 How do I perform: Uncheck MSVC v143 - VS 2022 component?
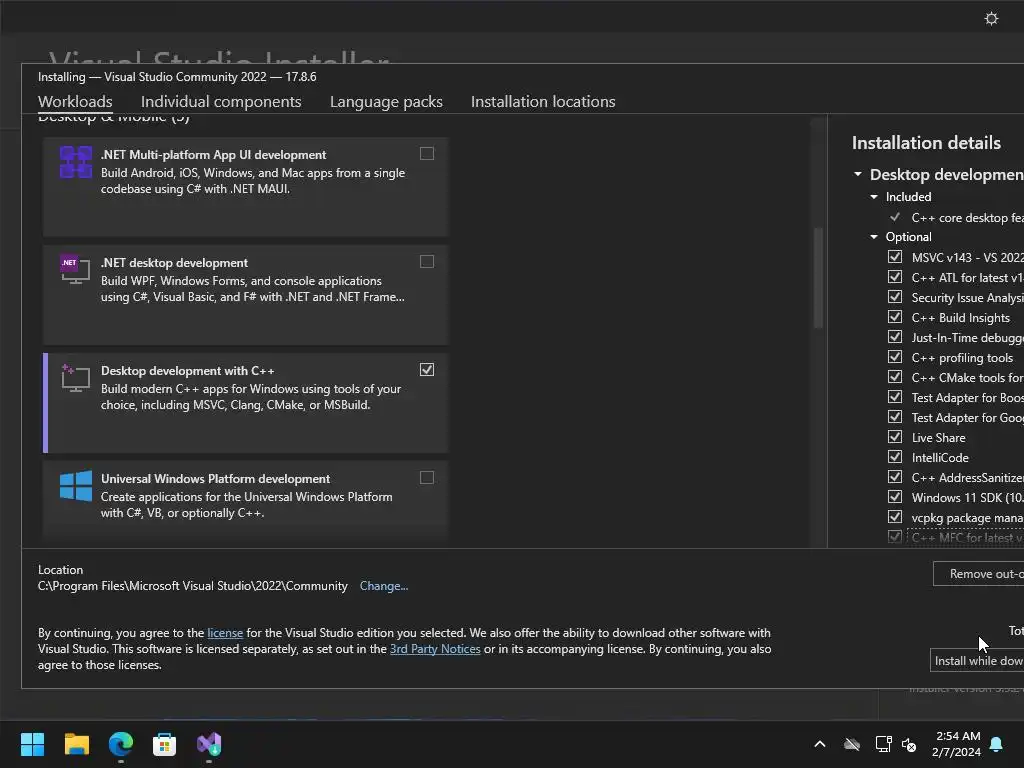(895, 257)
